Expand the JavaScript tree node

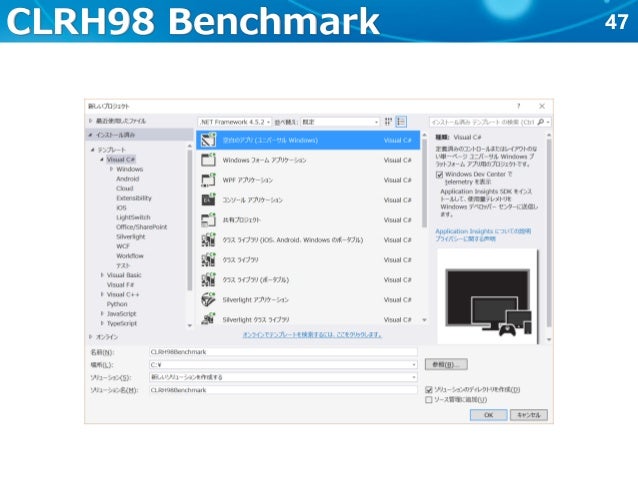102,313
